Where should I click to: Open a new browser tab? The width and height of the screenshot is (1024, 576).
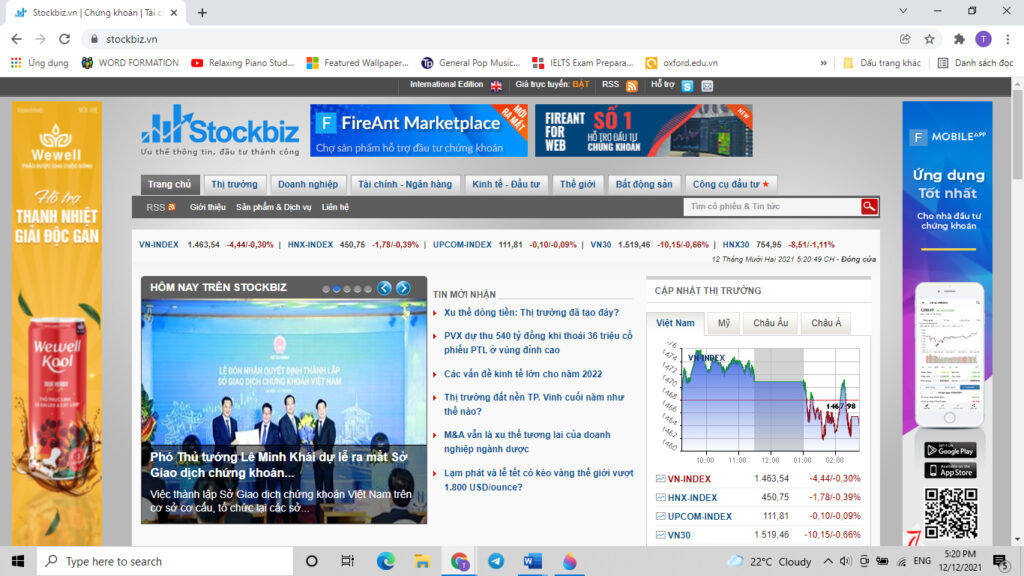202,12
